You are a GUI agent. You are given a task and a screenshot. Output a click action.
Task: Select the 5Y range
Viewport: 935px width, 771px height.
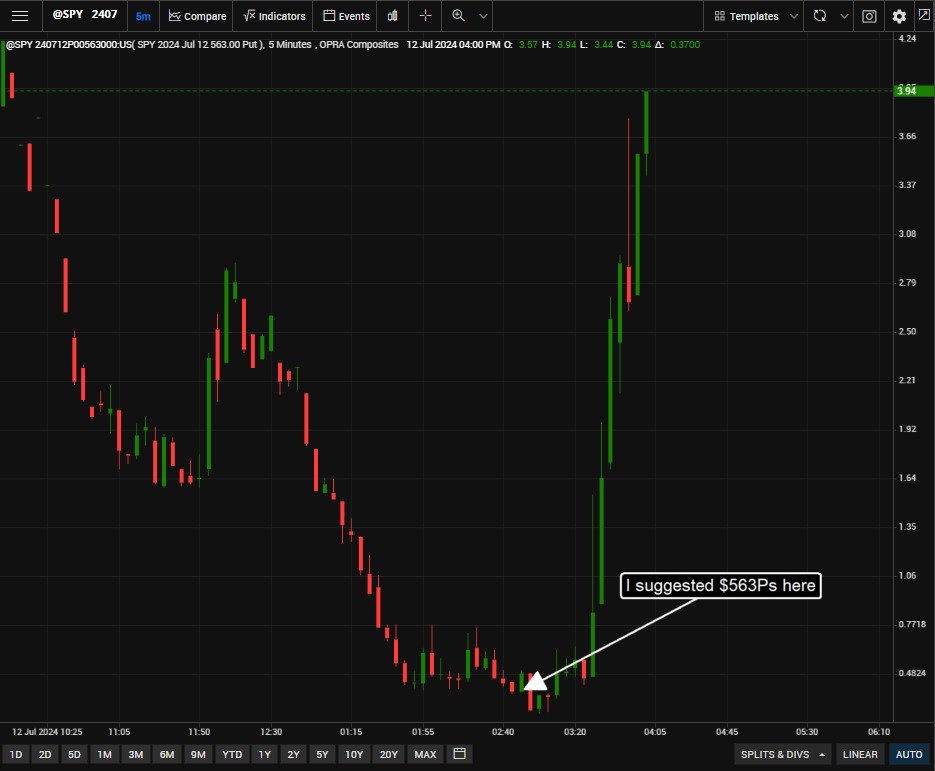pyautogui.click(x=322, y=754)
